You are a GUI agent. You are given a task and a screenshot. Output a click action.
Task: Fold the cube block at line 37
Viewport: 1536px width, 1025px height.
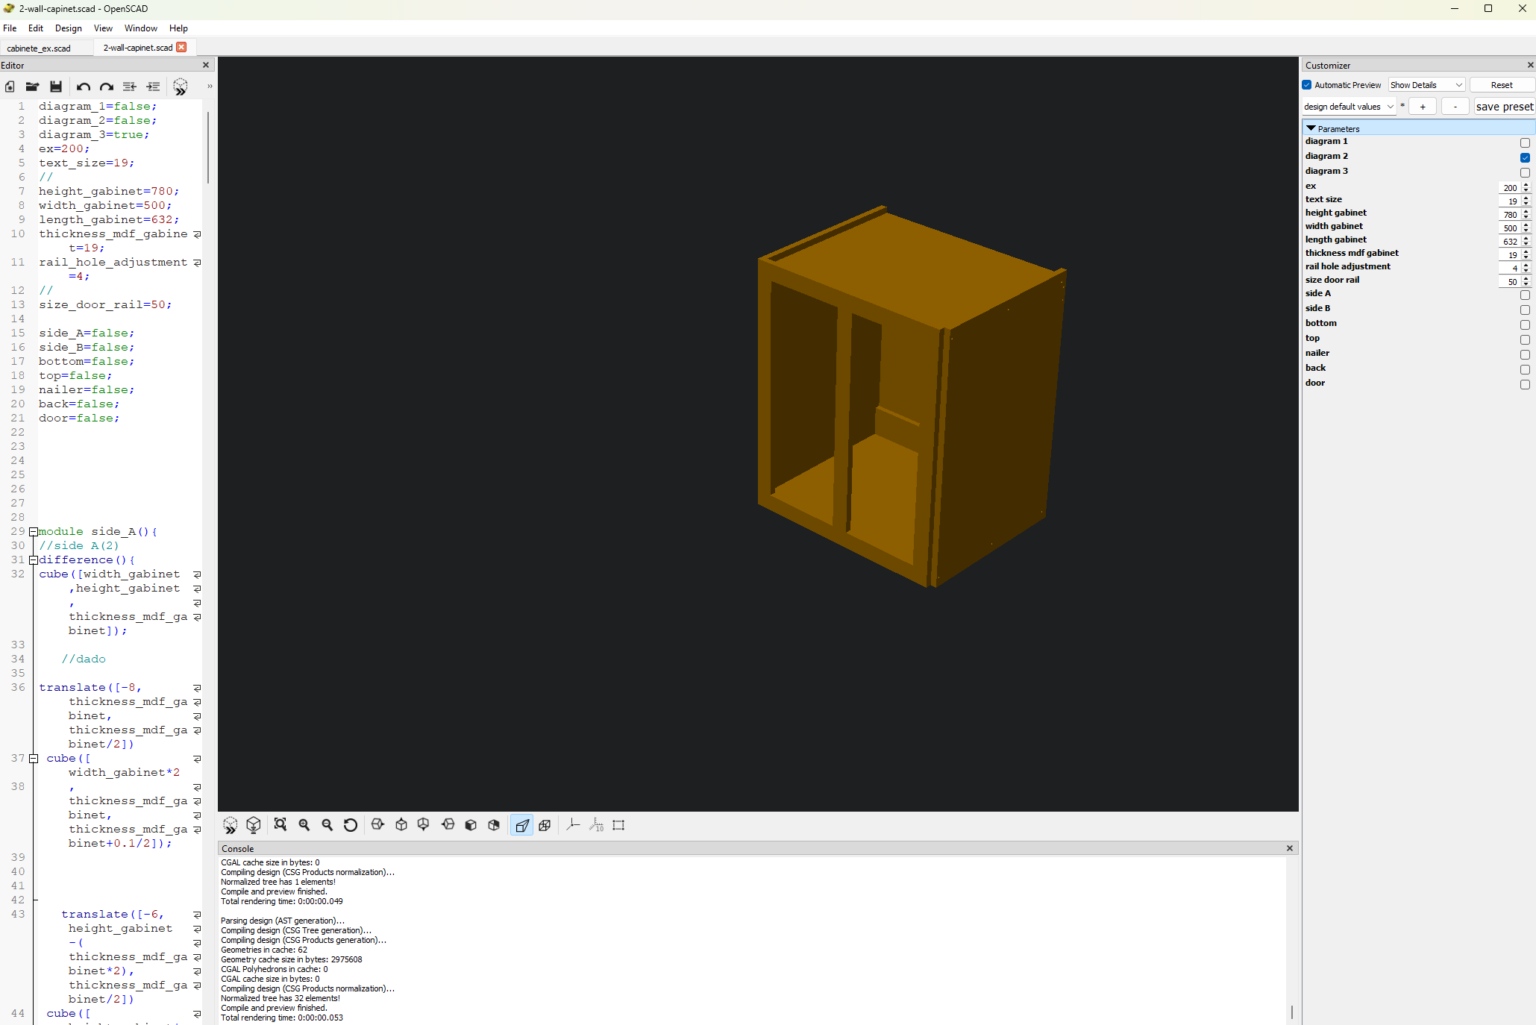tap(33, 759)
